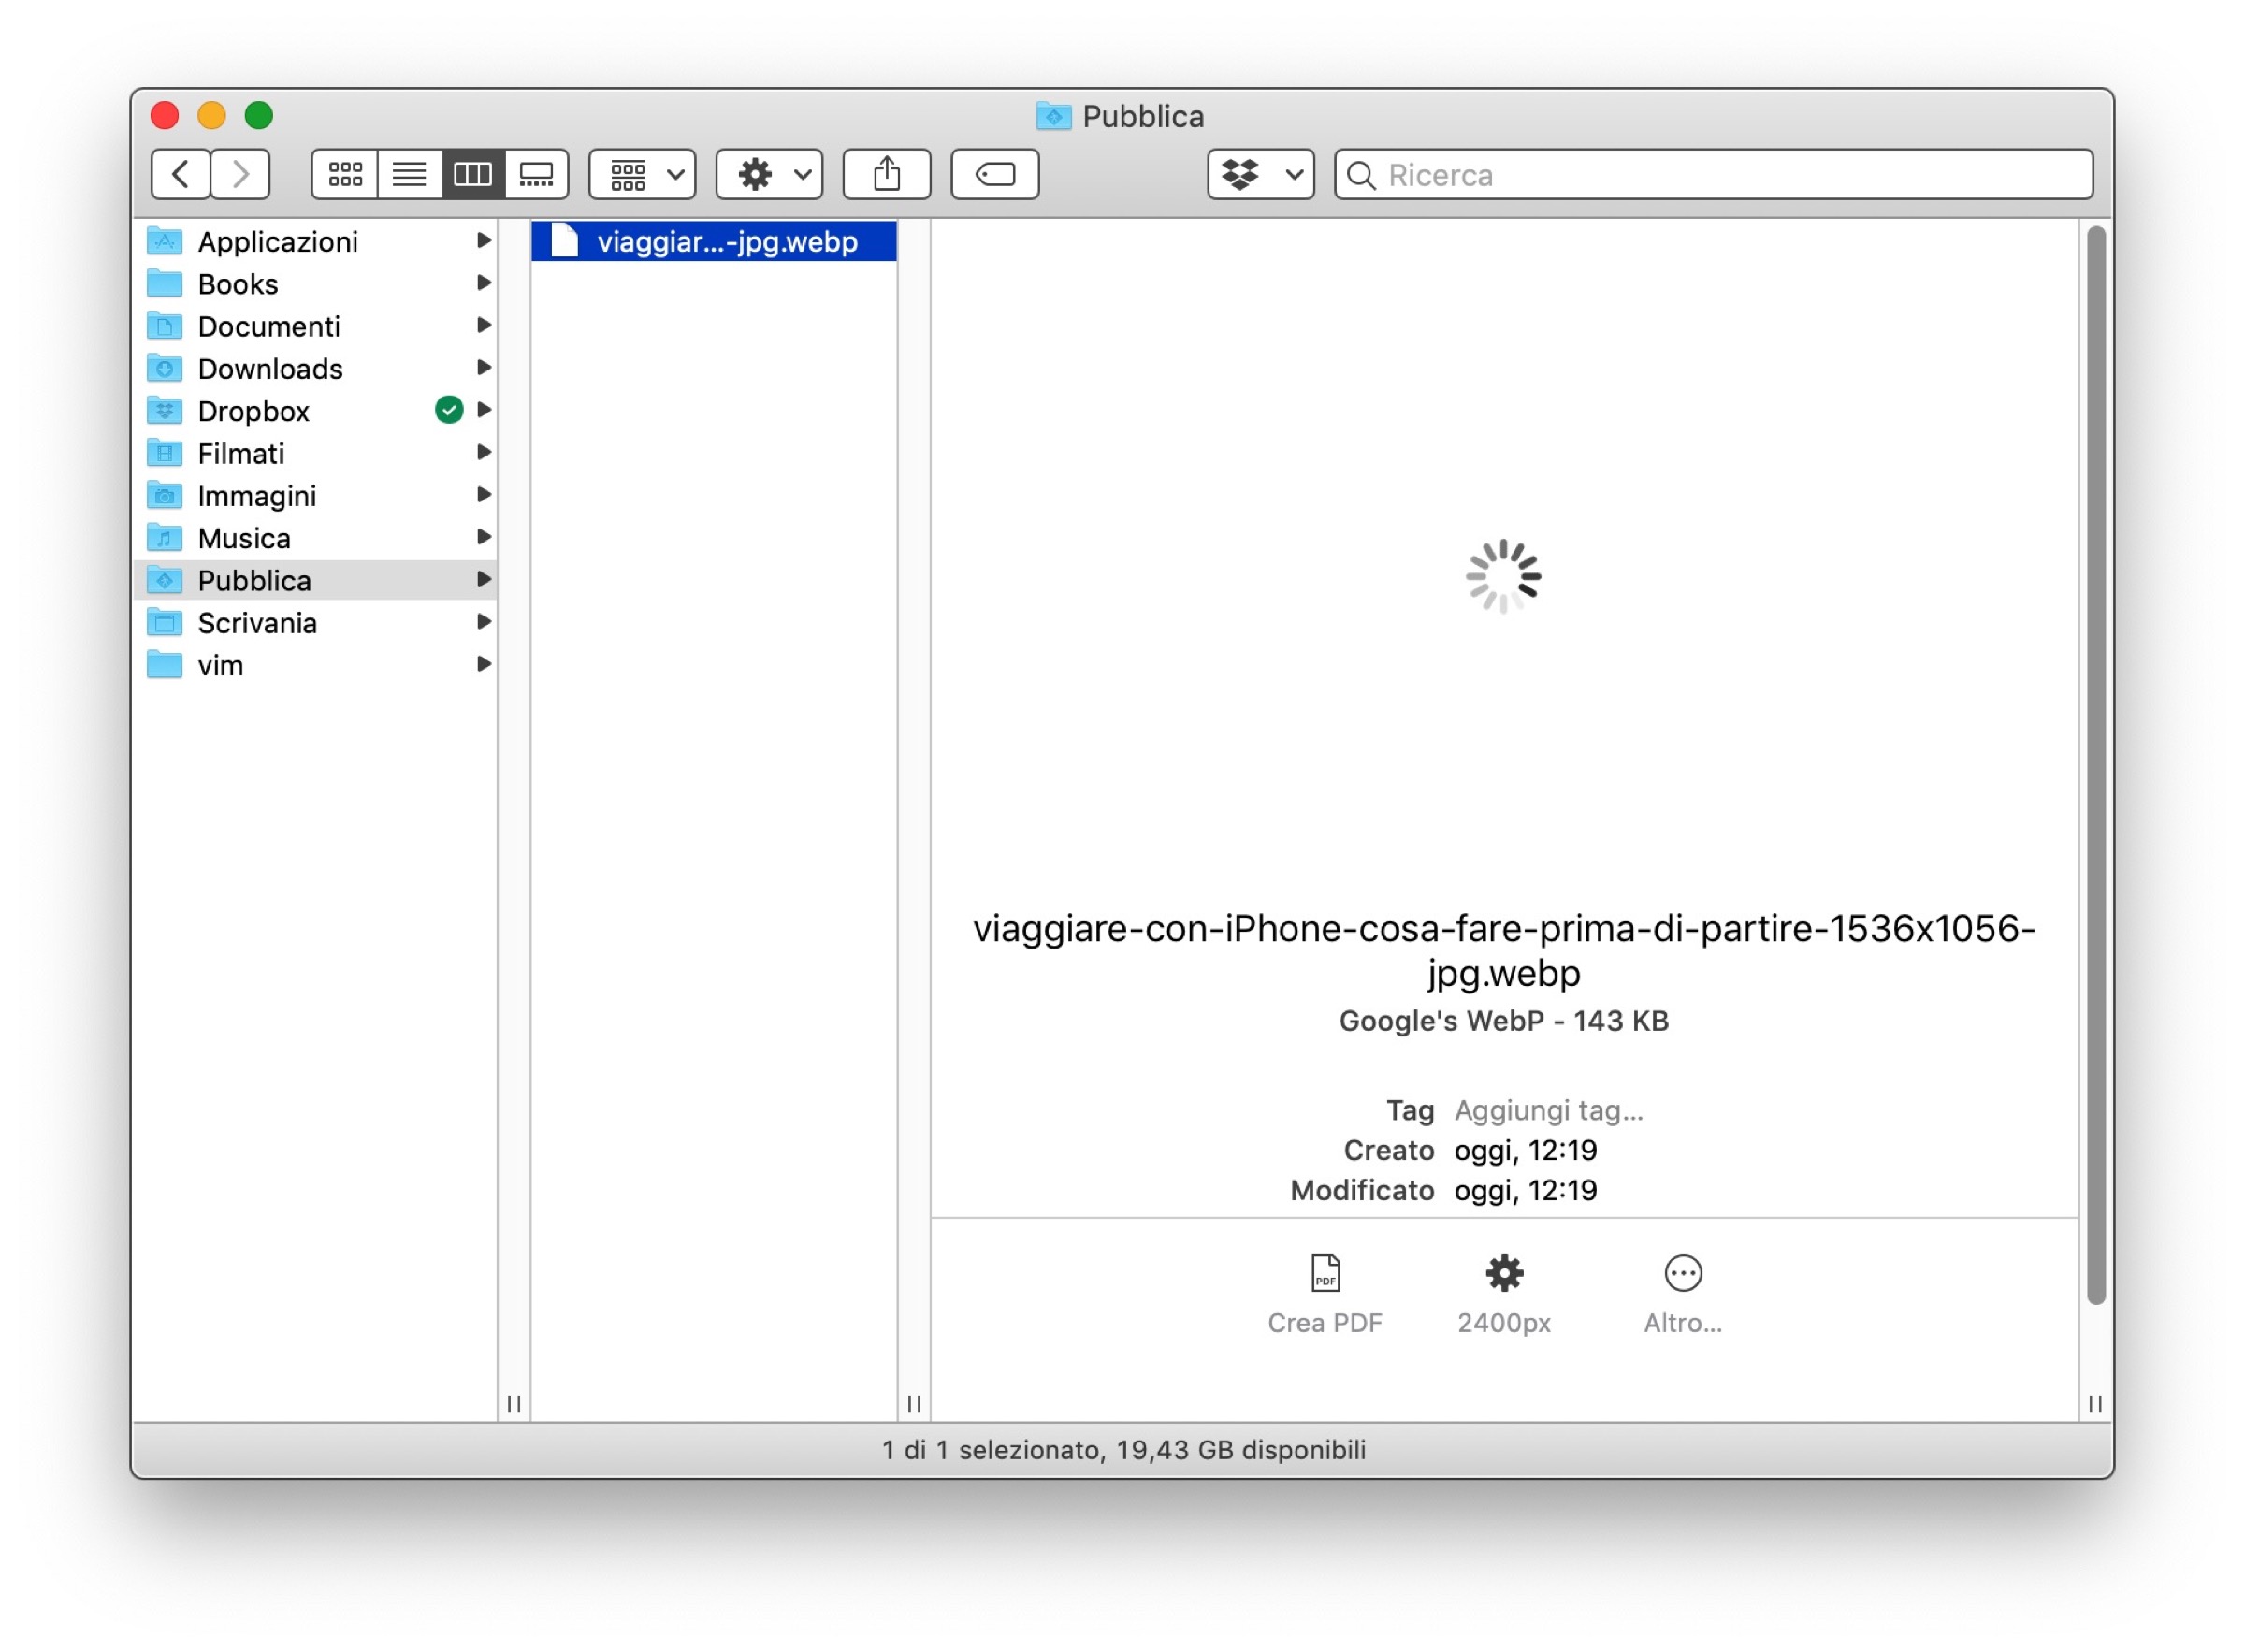The image size is (2245, 1652).
Task: Switch to icon view mode
Action: 345,175
